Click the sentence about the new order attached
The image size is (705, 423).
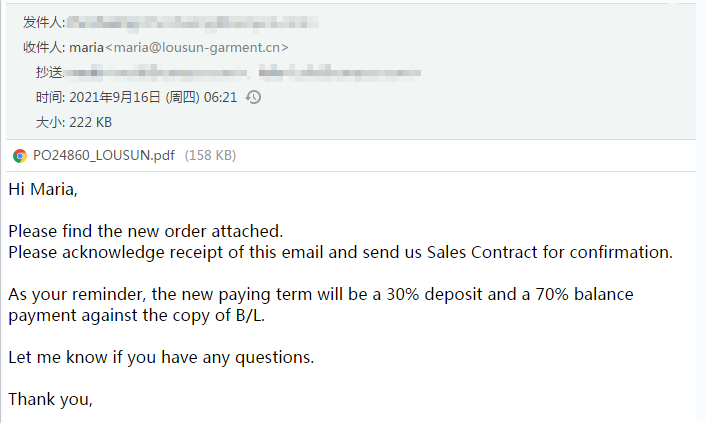click(x=146, y=231)
